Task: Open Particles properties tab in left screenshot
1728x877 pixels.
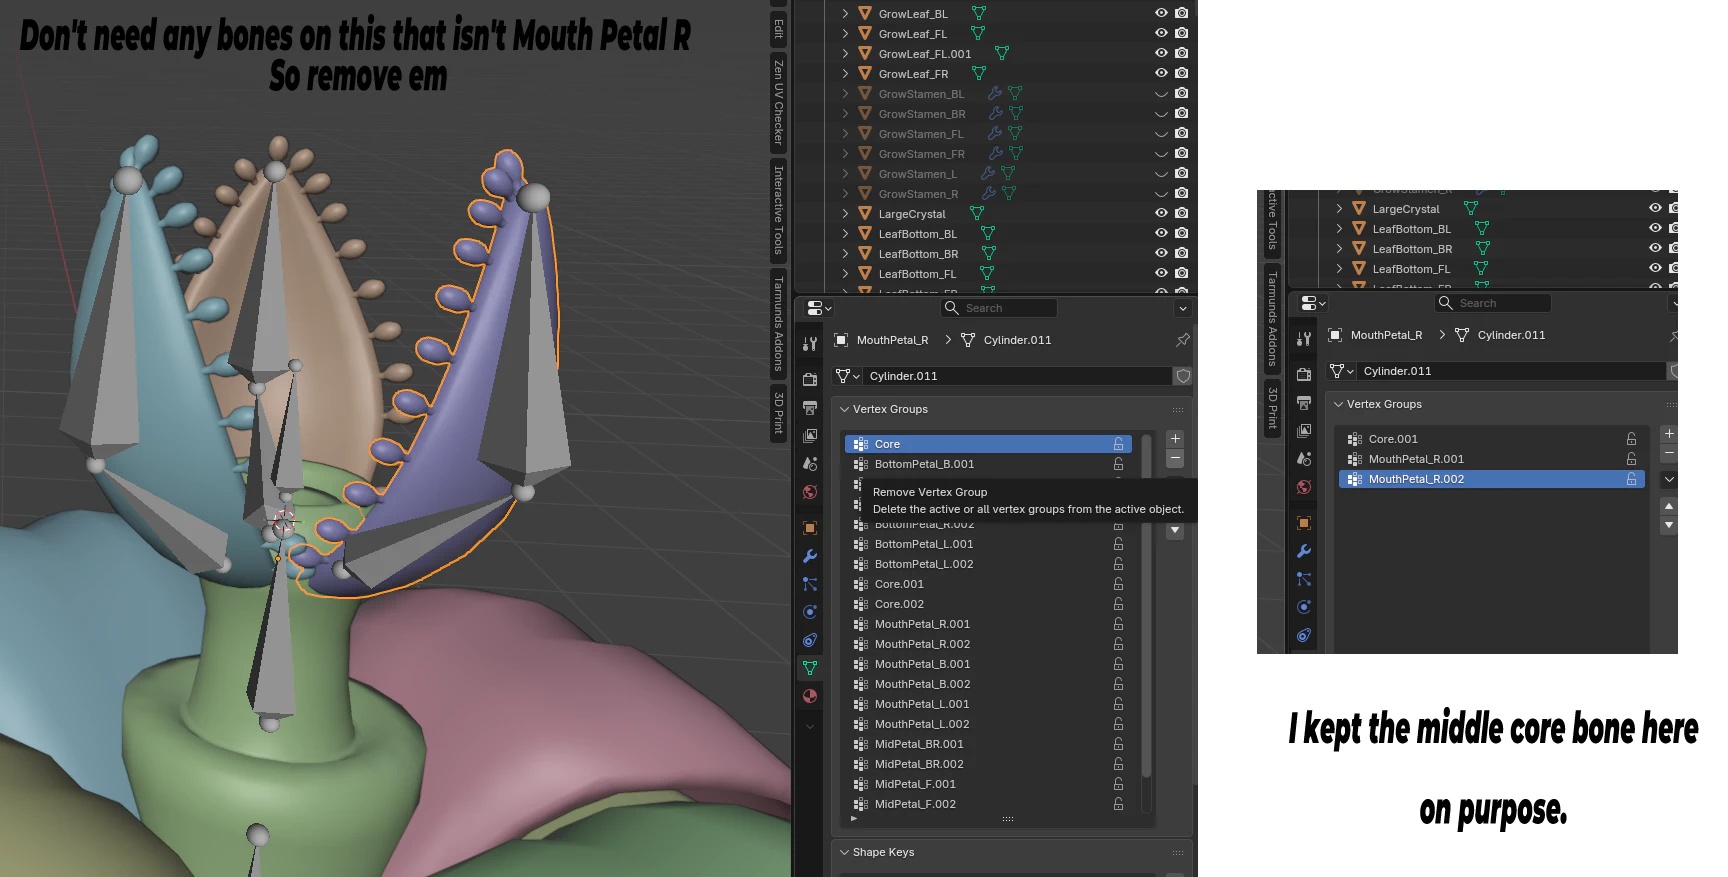Action: [x=810, y=583]
